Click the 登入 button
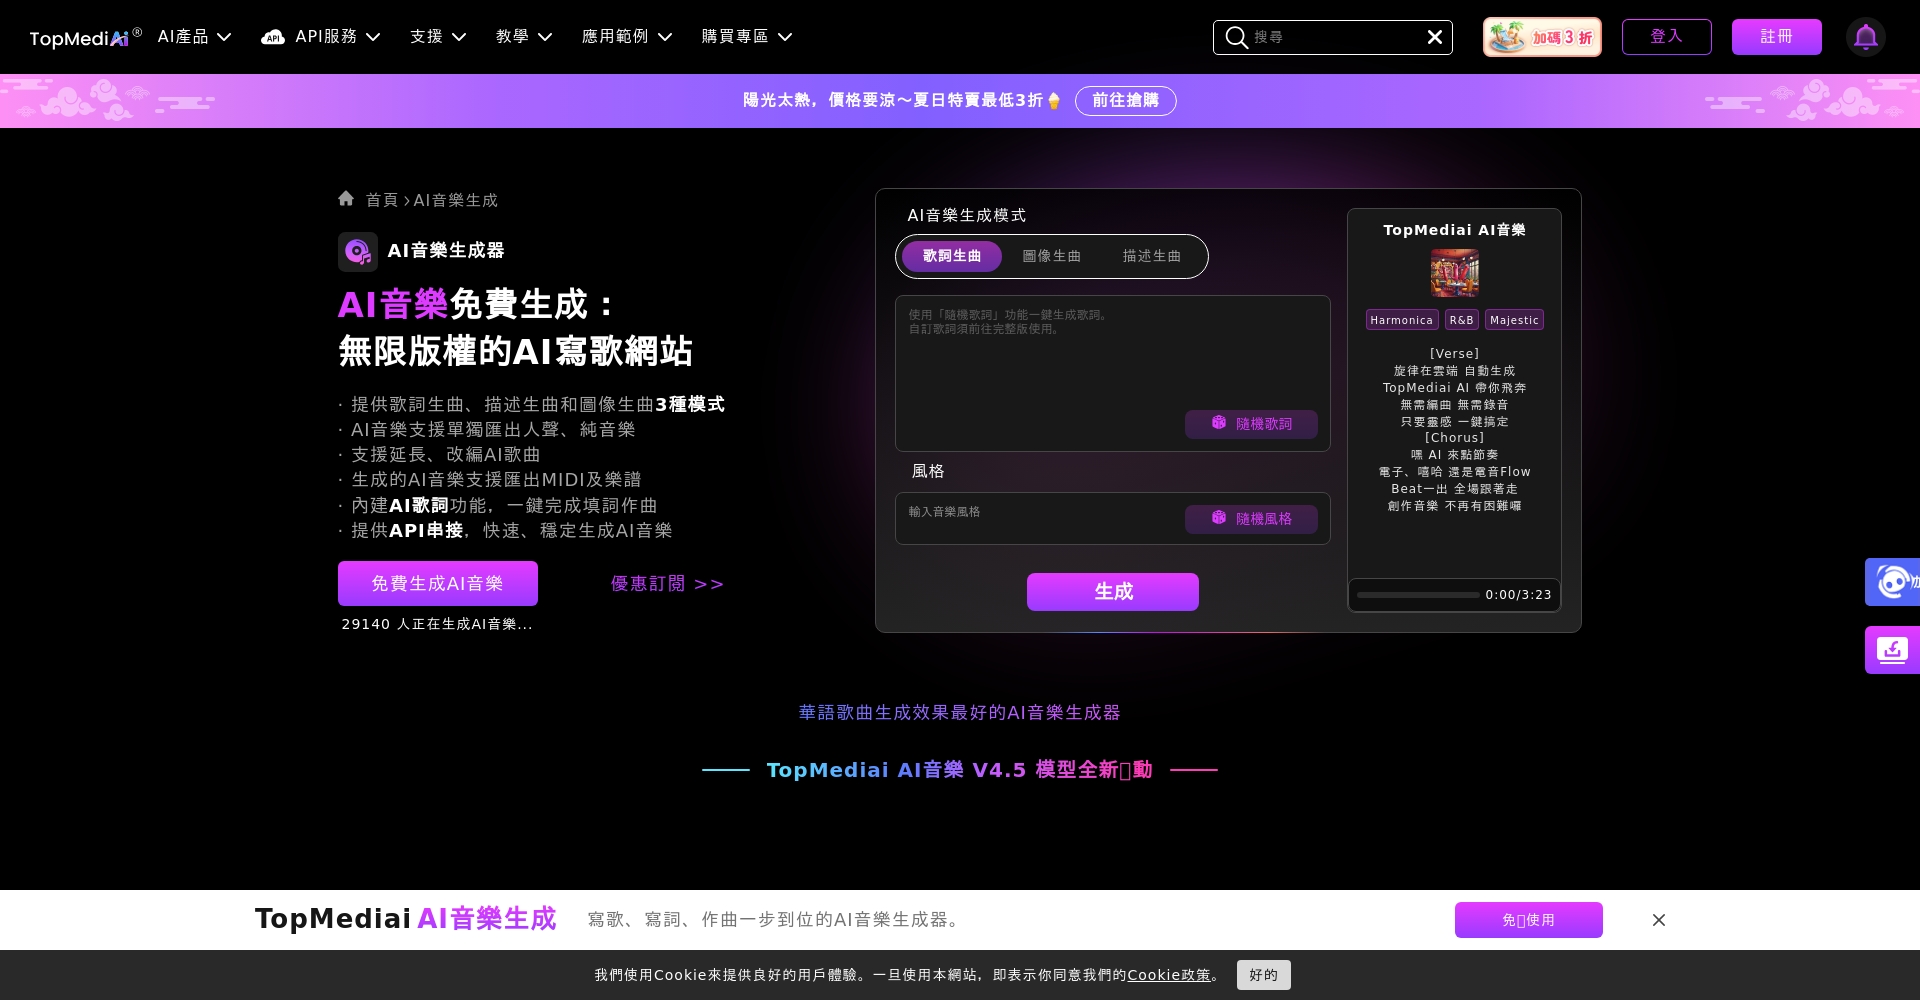Screen dimensions: 1920x1000 pos(1667,37)
